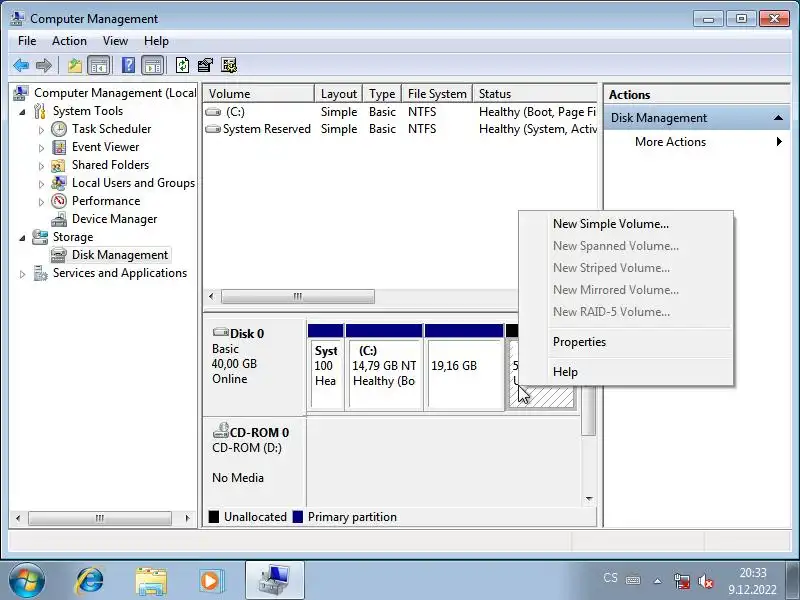800x600 pixels.
Task: Open the Action menu
Action: pos(69,41)
